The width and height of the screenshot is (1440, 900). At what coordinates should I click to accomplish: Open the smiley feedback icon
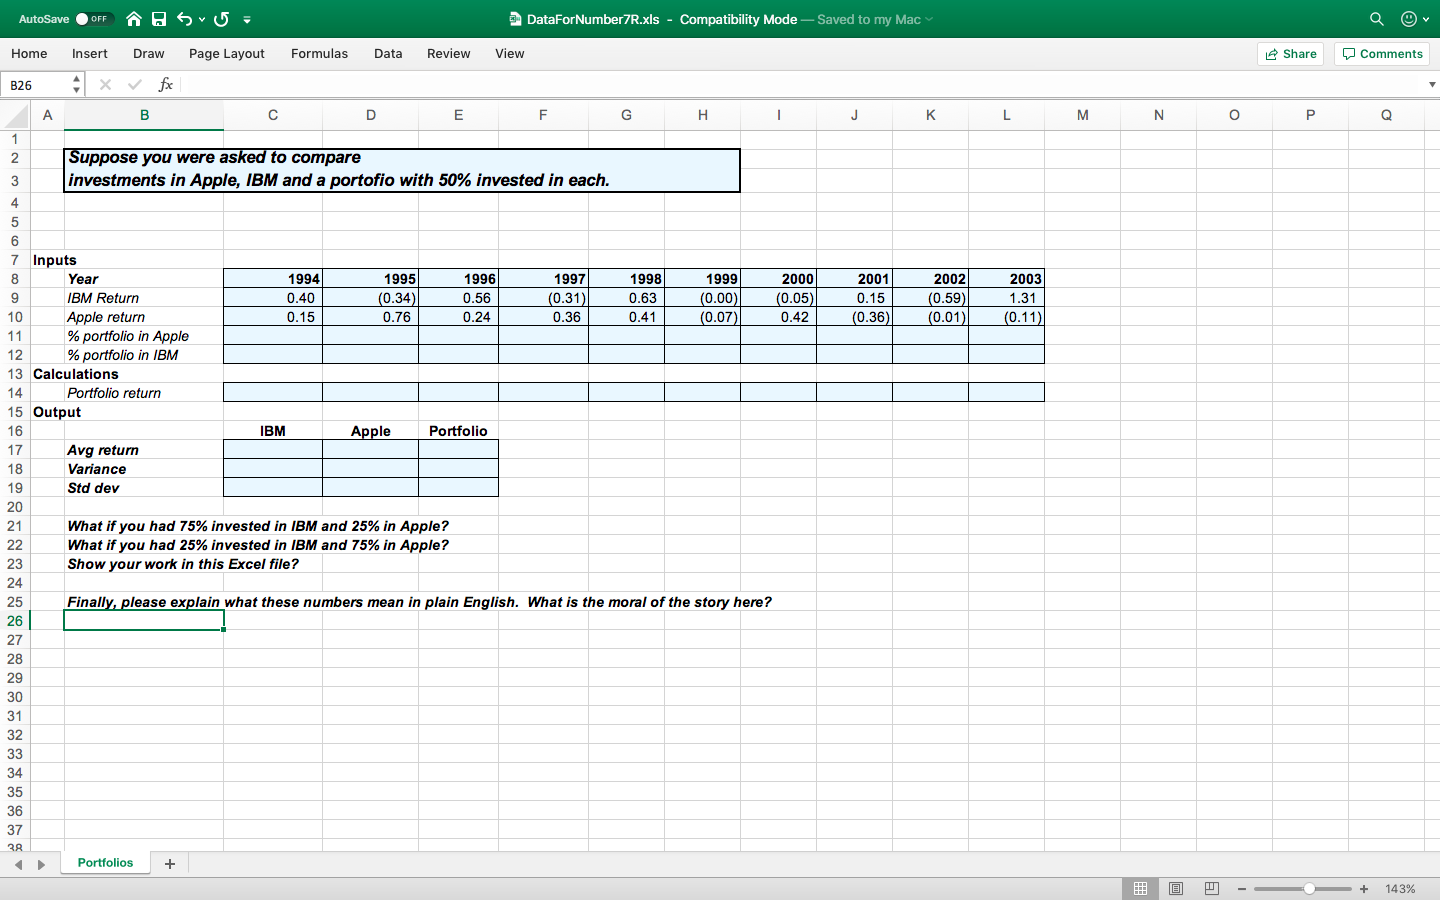1409,19
